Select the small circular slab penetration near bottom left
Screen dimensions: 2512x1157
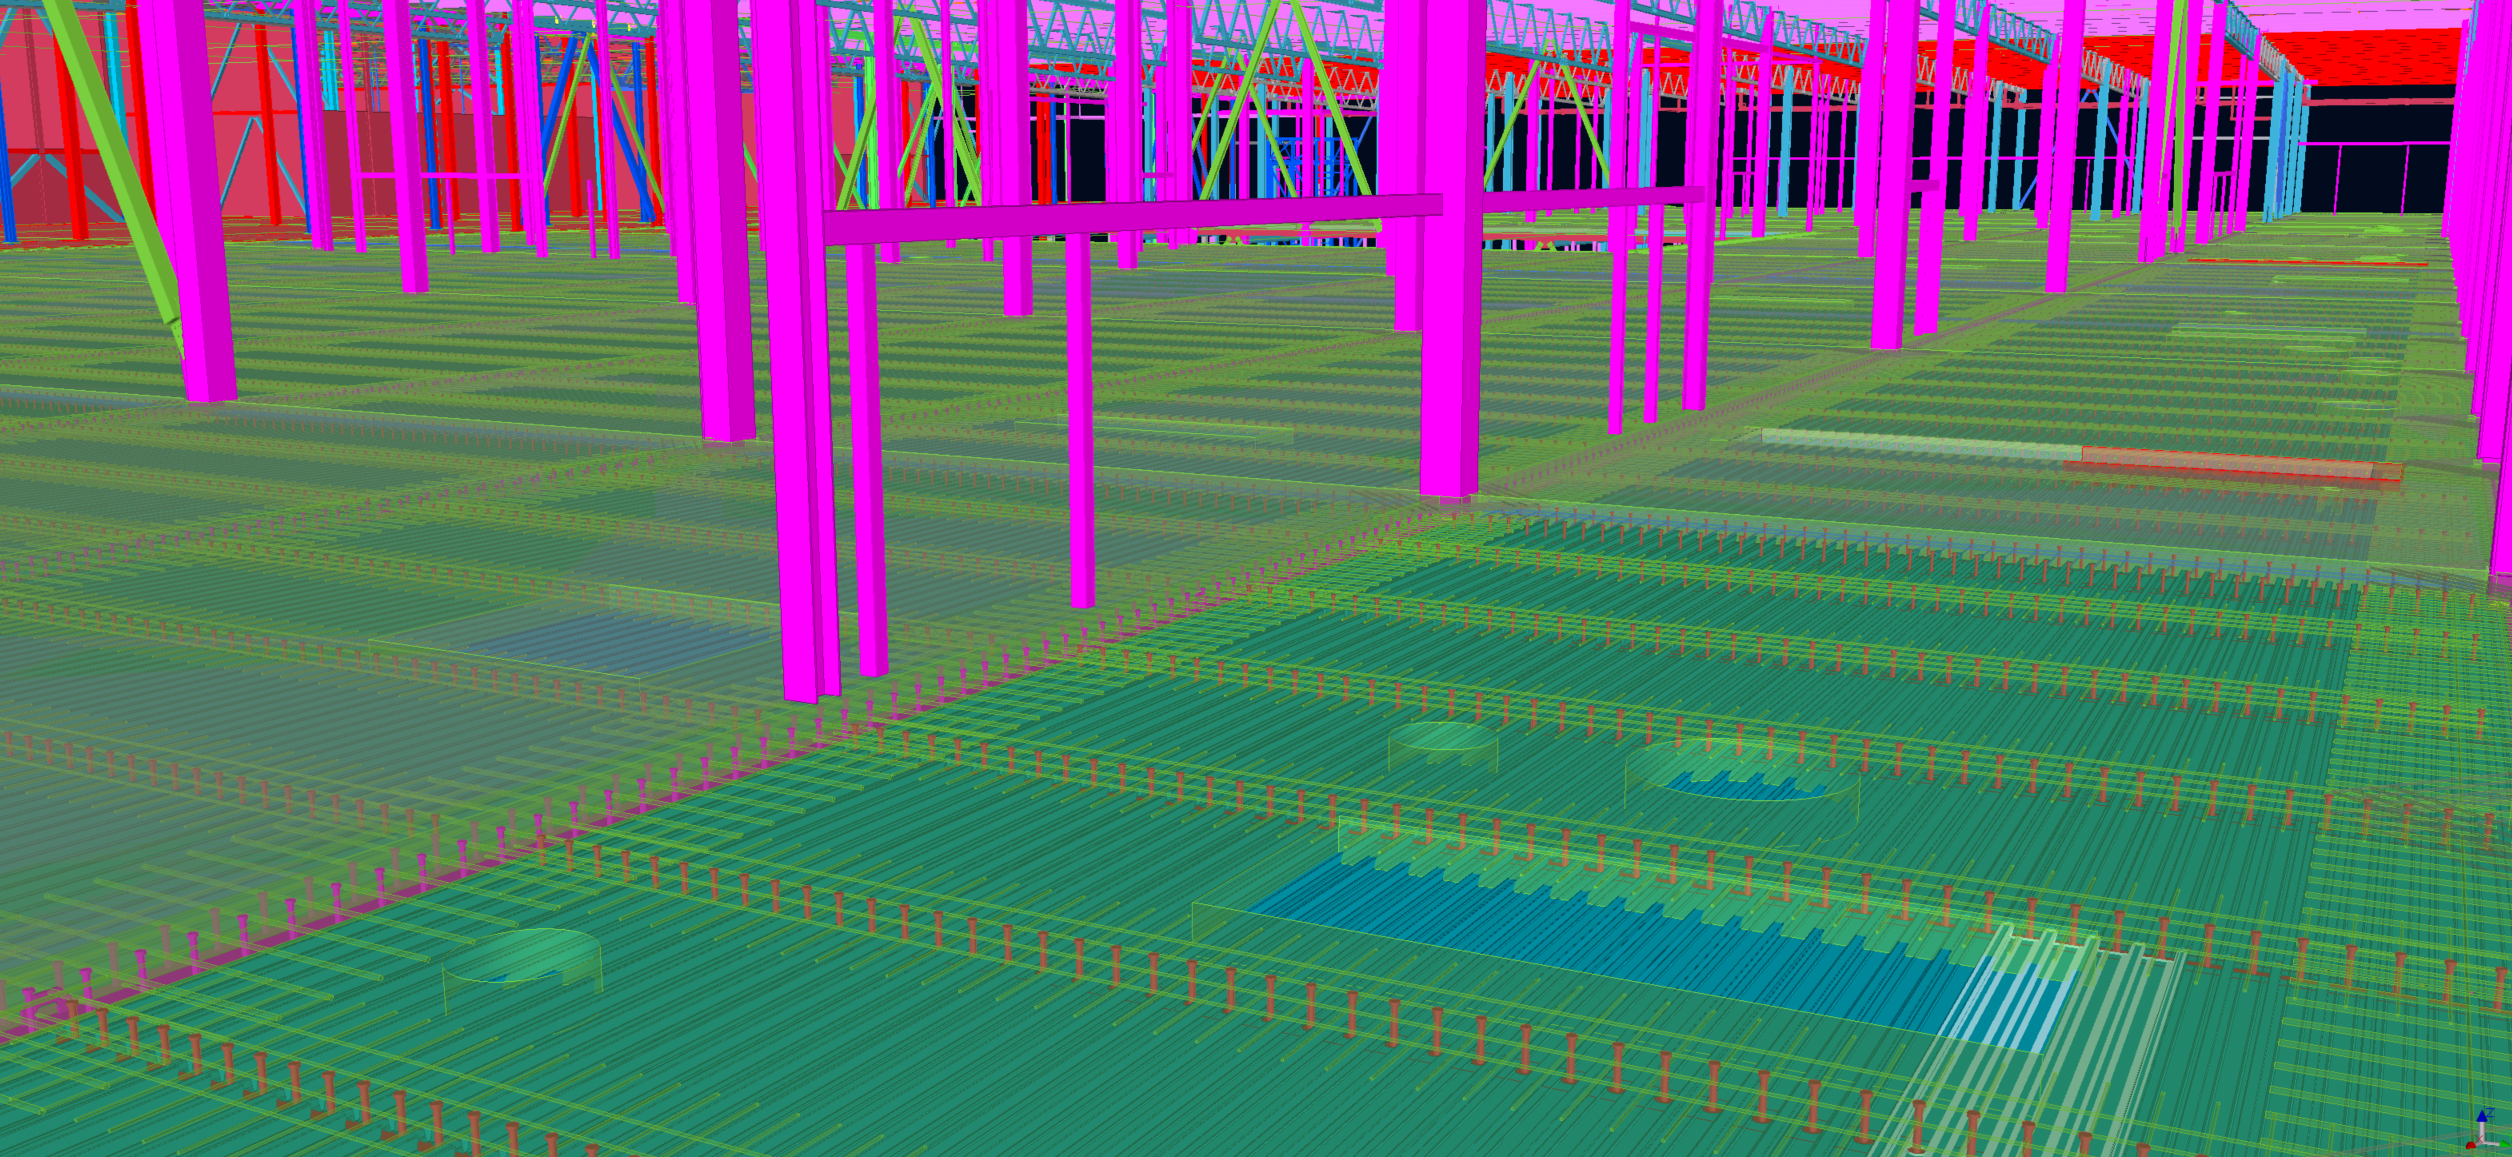tap(521, 955)
